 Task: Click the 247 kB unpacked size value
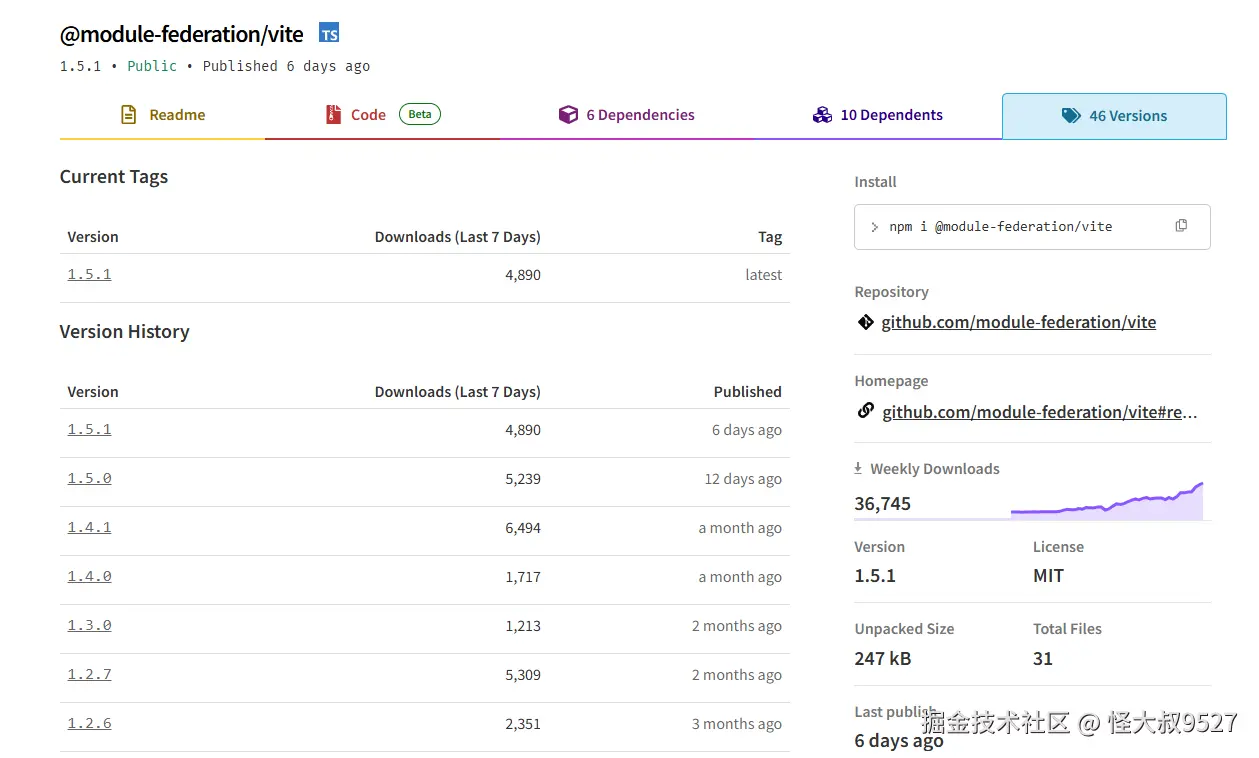pos(883,659)
